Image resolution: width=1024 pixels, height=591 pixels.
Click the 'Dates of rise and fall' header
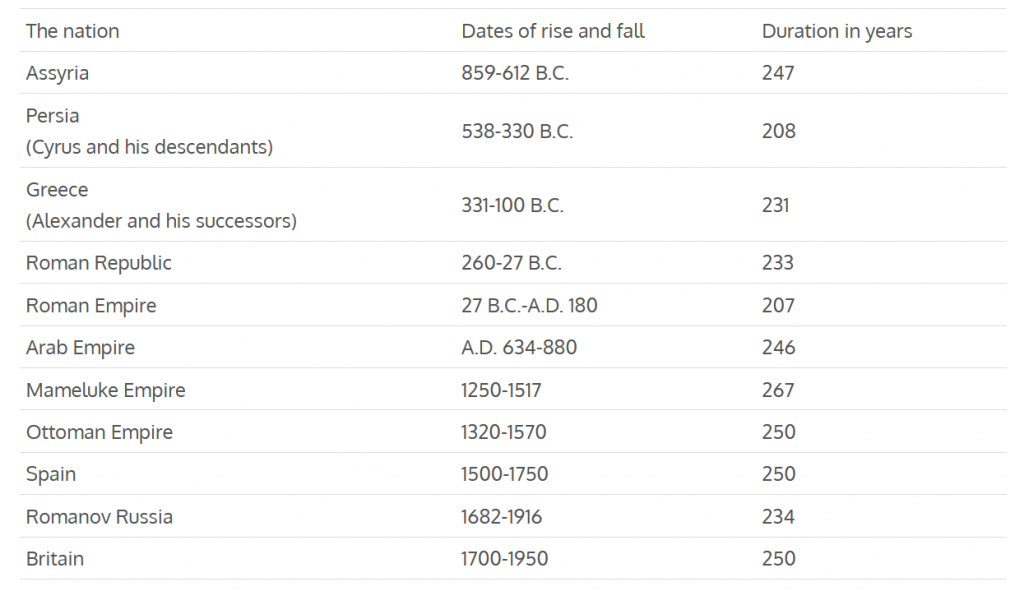[x=553, y=31]
